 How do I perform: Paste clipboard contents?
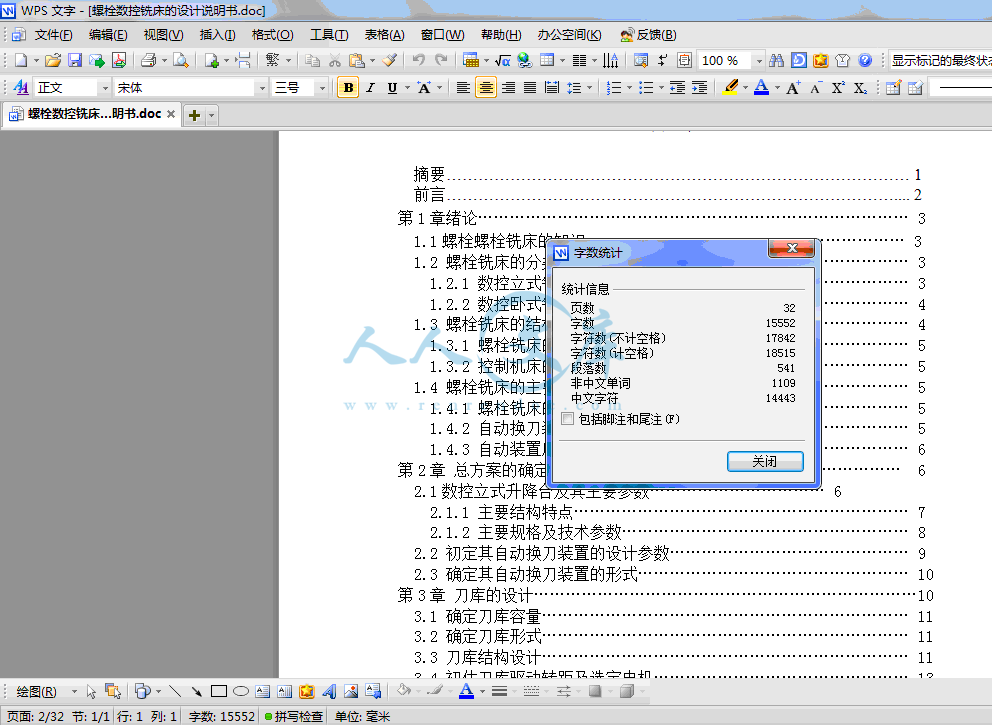[x=357, y=60]
